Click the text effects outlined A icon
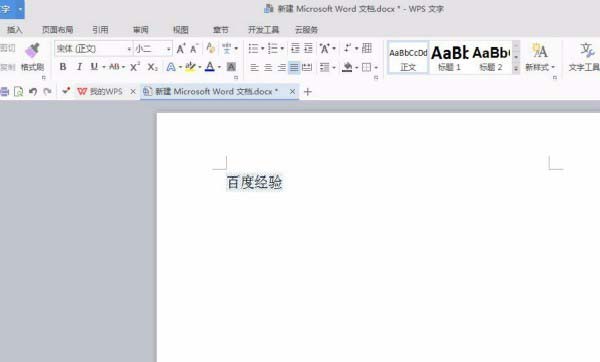Viewport: 600px width, 362px height. (171, 67)
